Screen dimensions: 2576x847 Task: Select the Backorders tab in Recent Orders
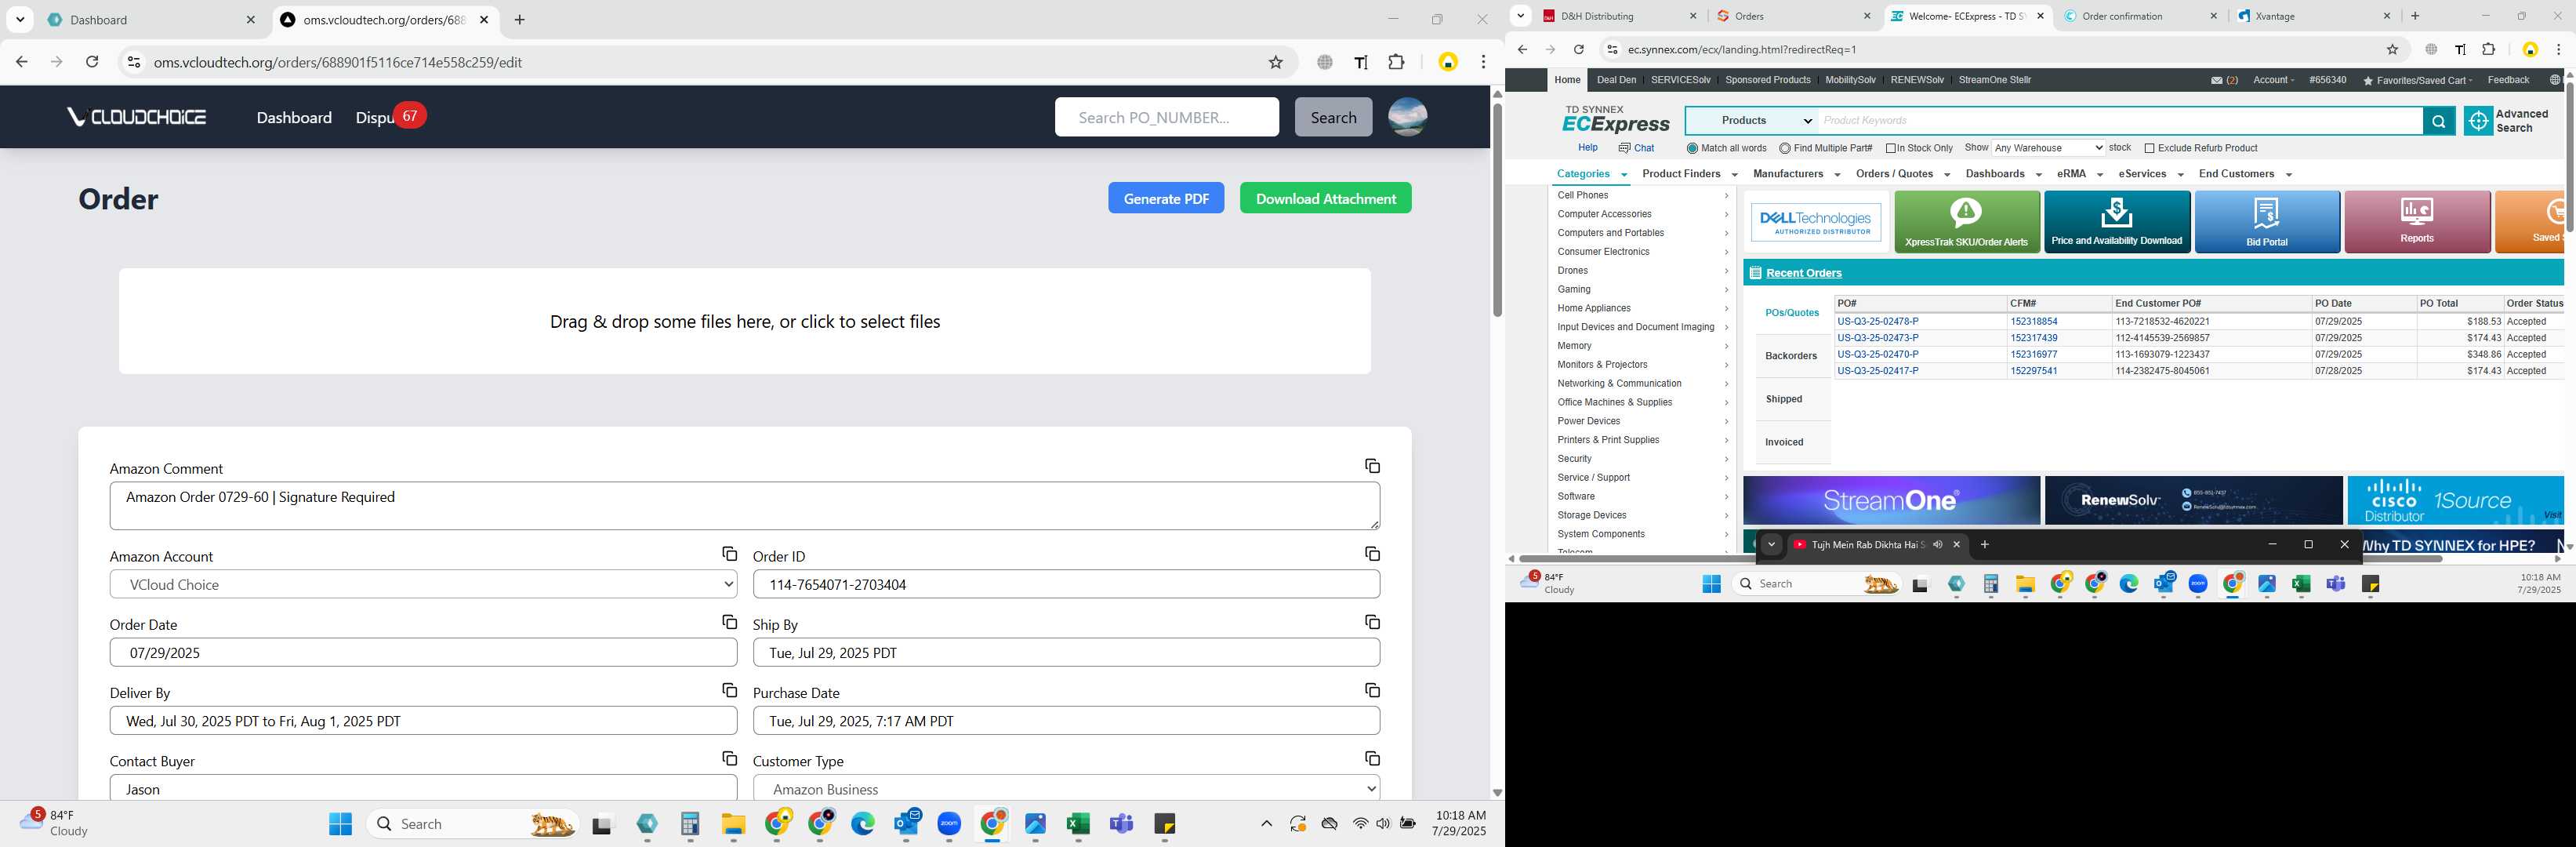point(1791,356)
